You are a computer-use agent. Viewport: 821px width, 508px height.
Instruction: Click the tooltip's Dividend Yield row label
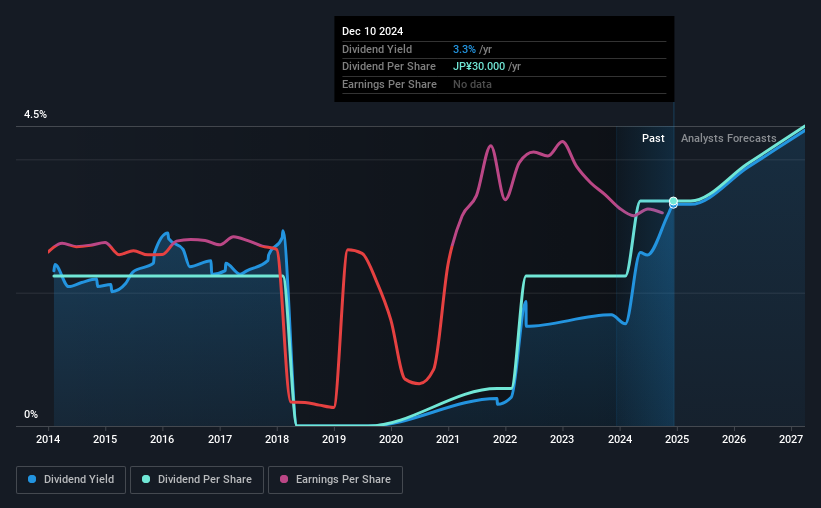(377, 49)
